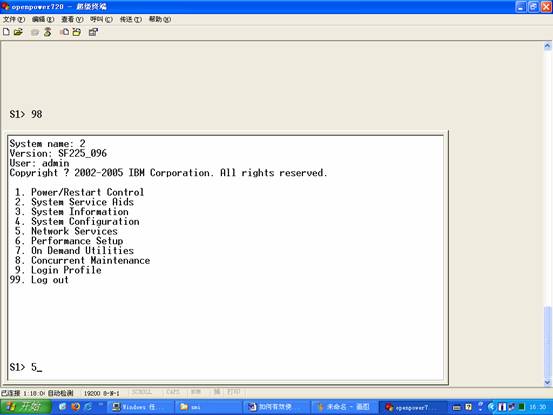Open the 查看(V) menu
This screenshot has width=553, height=415.
[72, 19]
